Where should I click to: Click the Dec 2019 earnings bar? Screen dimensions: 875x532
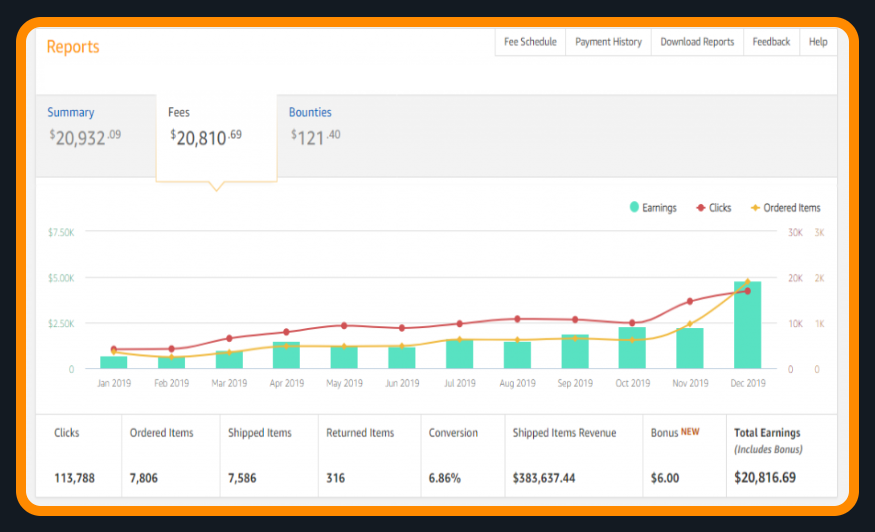748,326
